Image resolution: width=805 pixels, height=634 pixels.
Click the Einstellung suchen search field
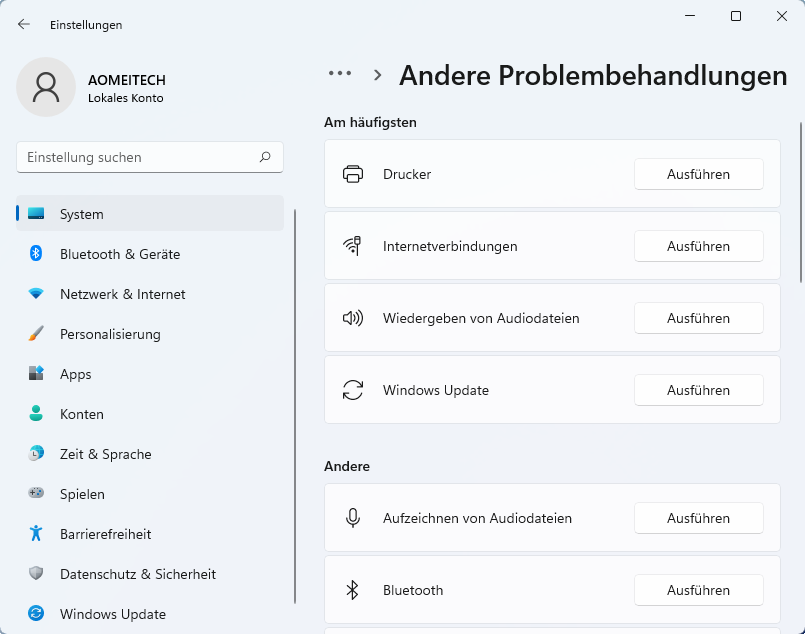[x=135, y=157]
